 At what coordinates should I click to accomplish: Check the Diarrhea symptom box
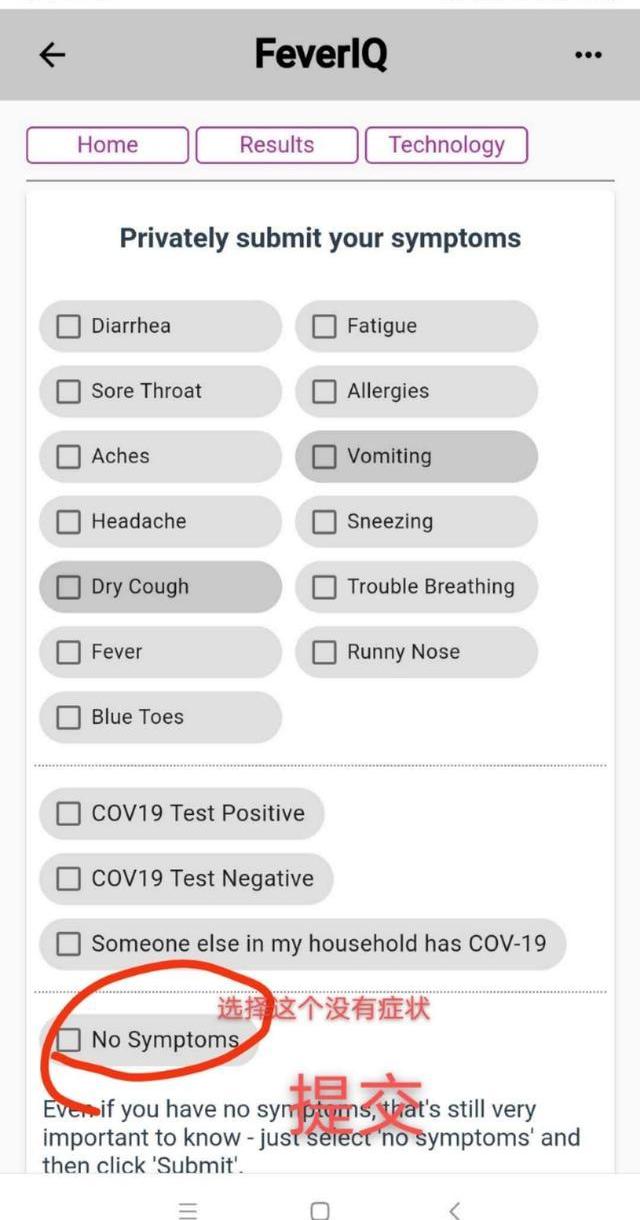68,326
